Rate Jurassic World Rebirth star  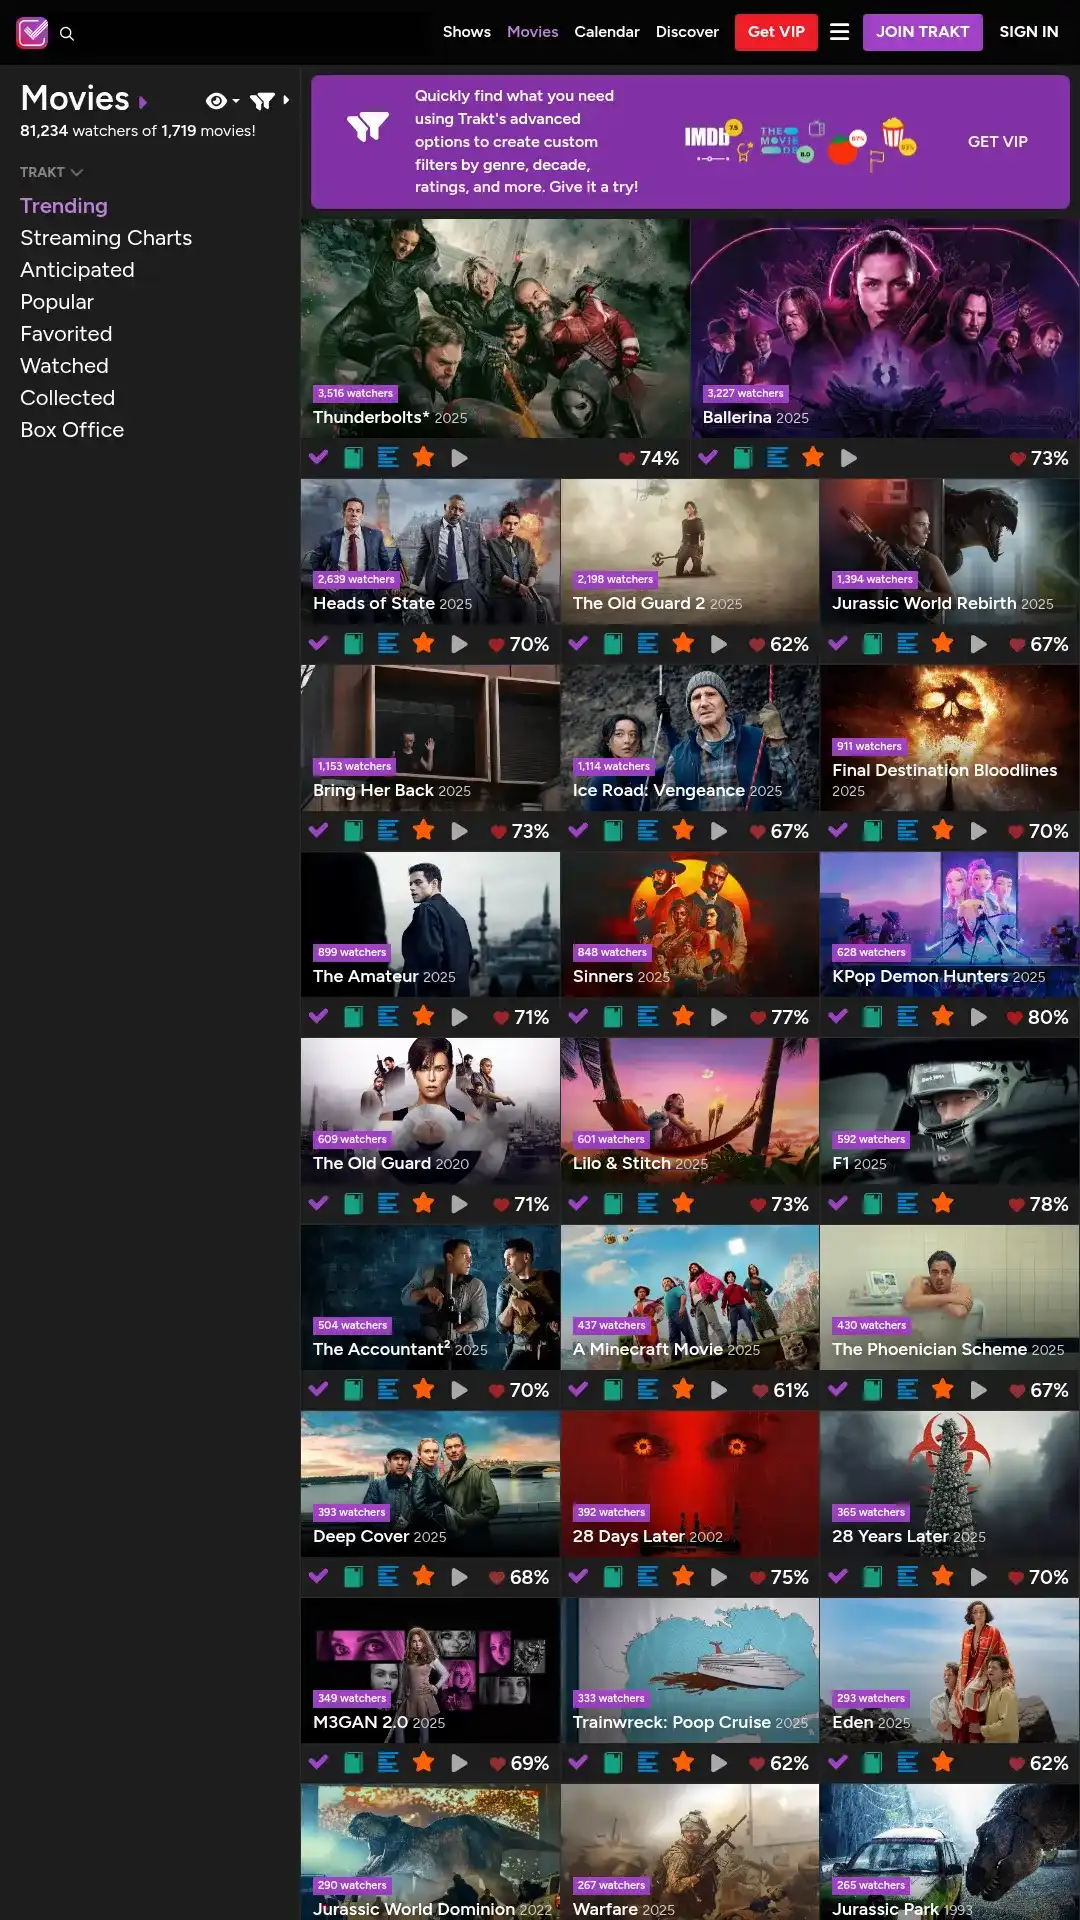pos(943,643)
